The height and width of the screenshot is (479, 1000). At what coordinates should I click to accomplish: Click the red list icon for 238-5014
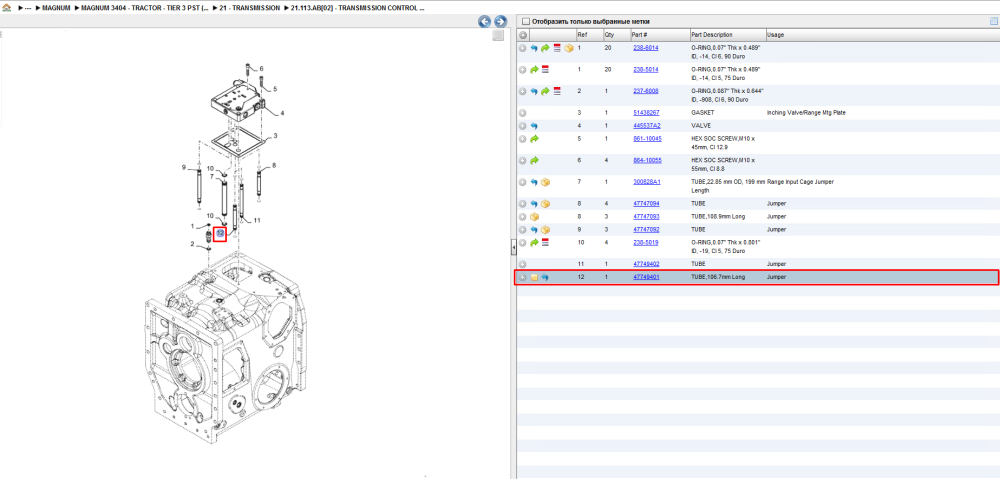tap(545, 70)
